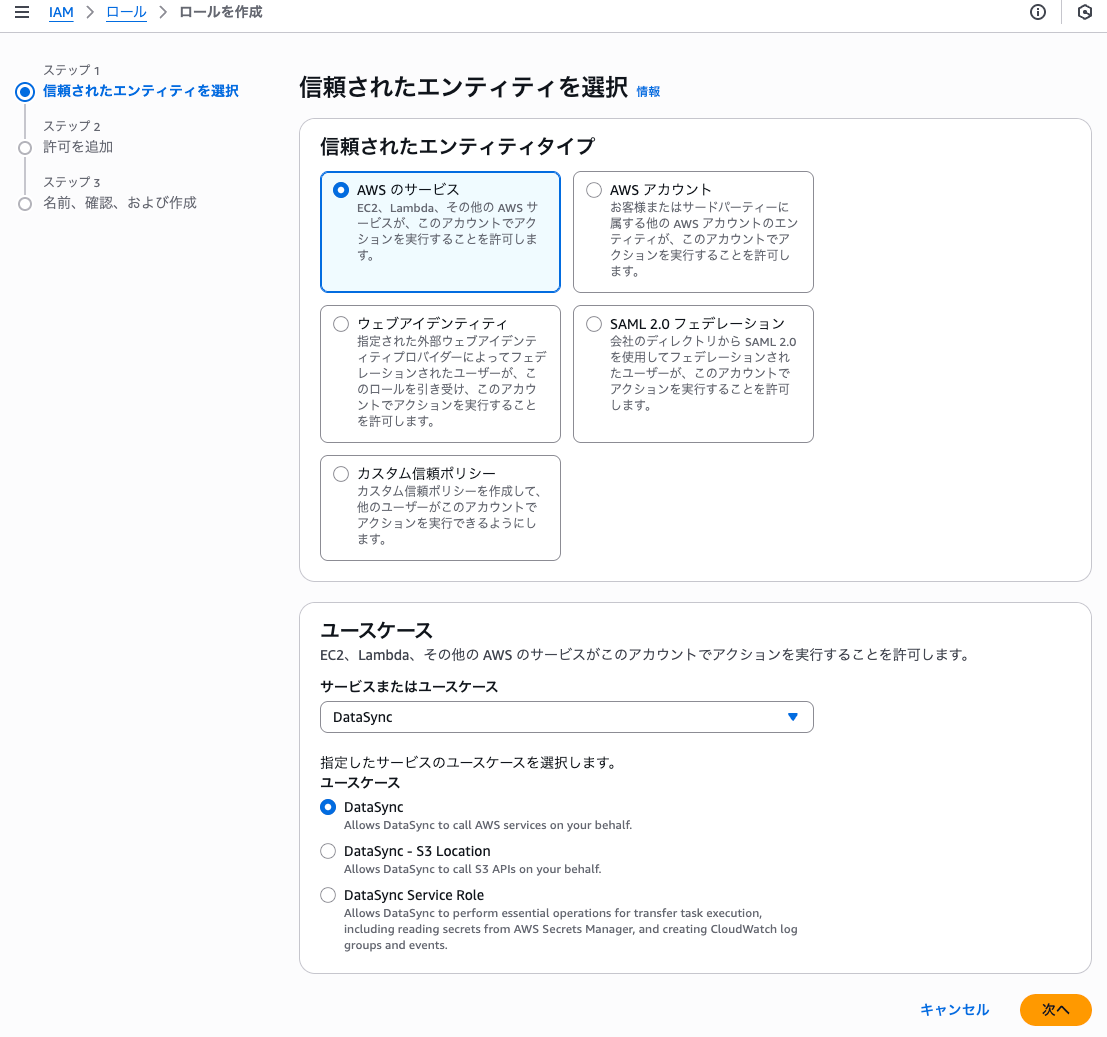This screenshot has width=1107, height=1037.
Task: Select SAML 2.0 フェデレーション entity type
Action: tap(693, 373)
